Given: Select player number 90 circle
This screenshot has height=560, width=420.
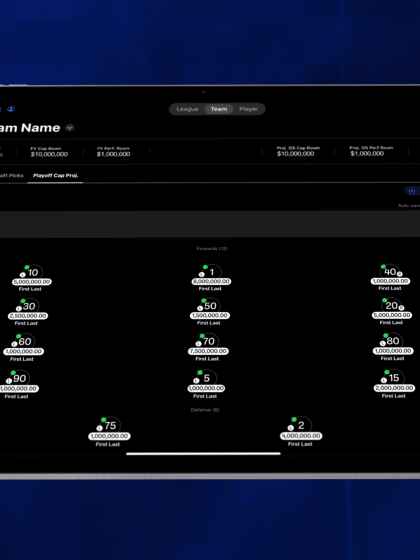Looking at the screenshot, I should tap(21, 378).
